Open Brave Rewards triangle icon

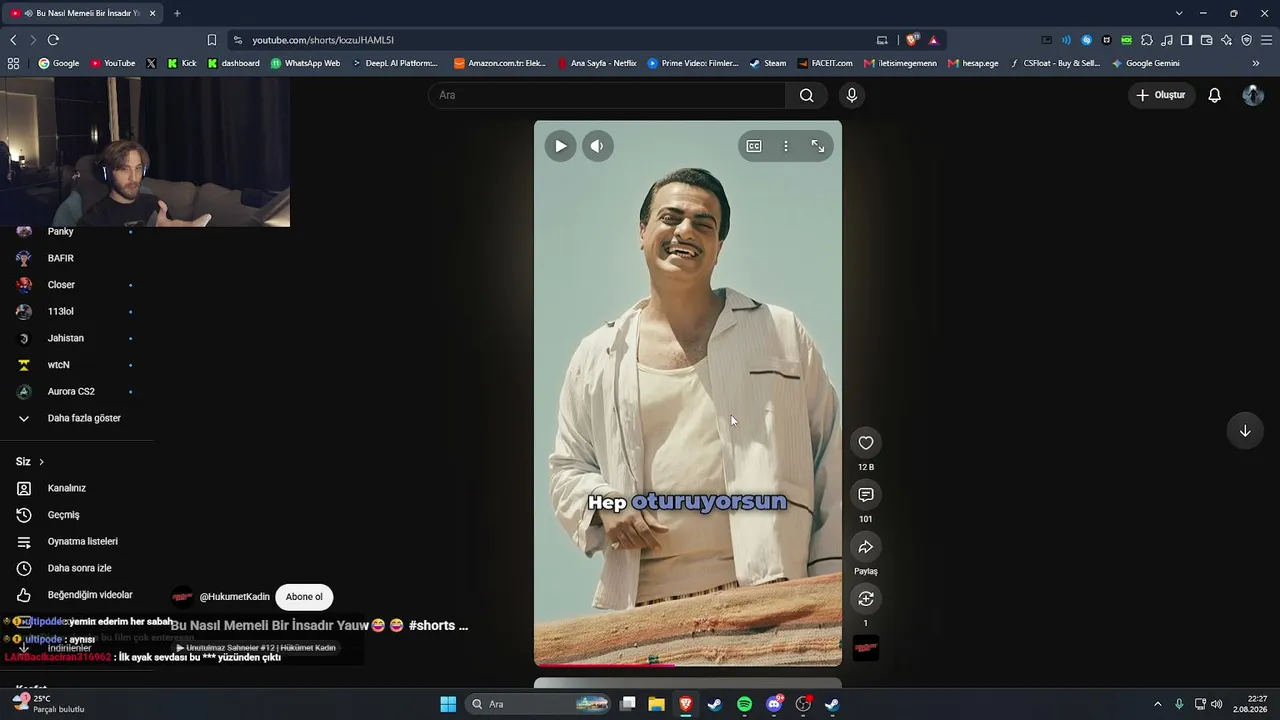(x=934, y=40)
